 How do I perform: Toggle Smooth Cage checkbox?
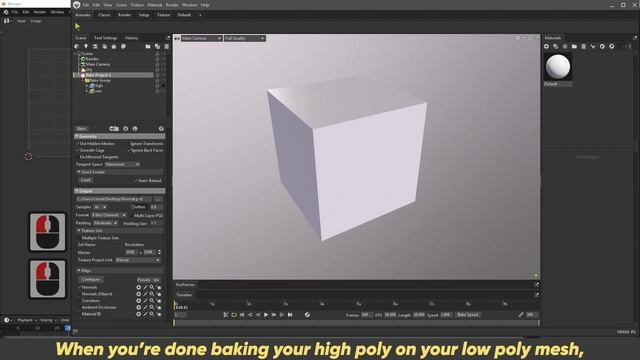[77, 150]
